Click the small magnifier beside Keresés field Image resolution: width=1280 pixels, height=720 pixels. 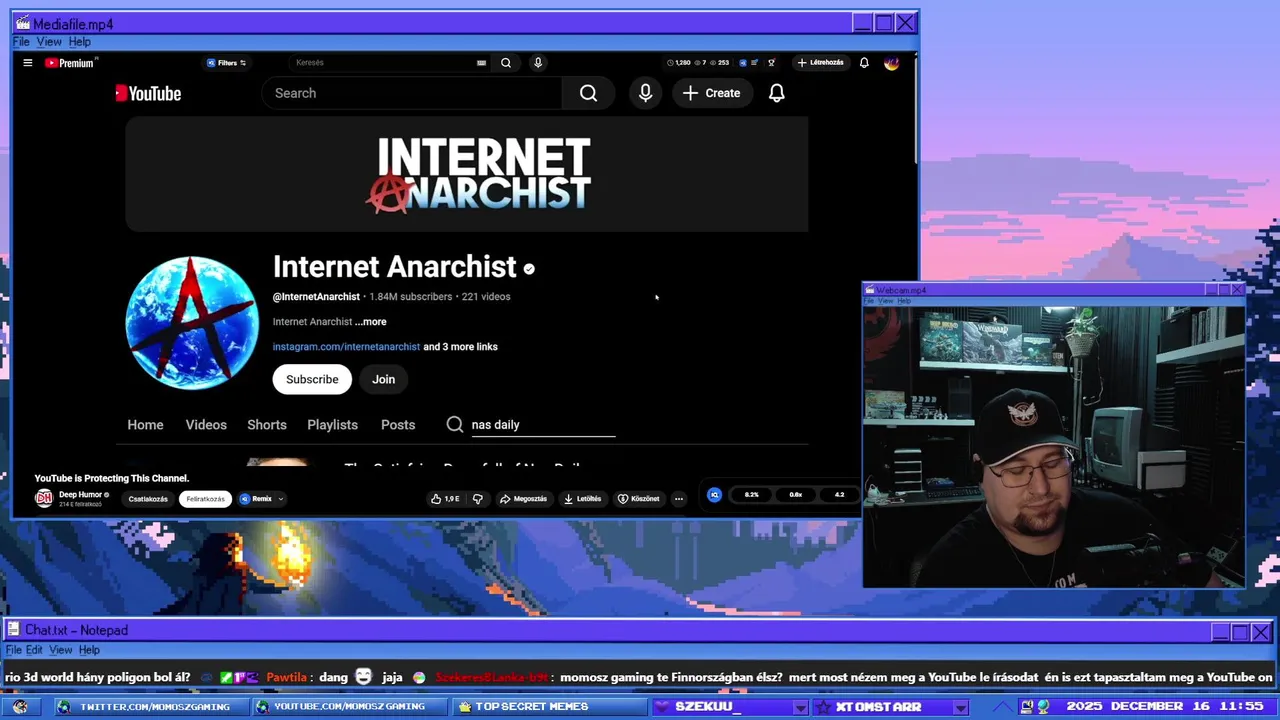click(506, 63)
